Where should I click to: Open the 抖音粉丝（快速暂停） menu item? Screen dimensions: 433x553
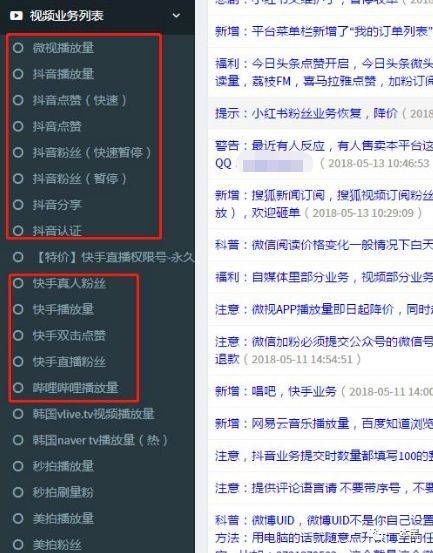click(92, 152)
